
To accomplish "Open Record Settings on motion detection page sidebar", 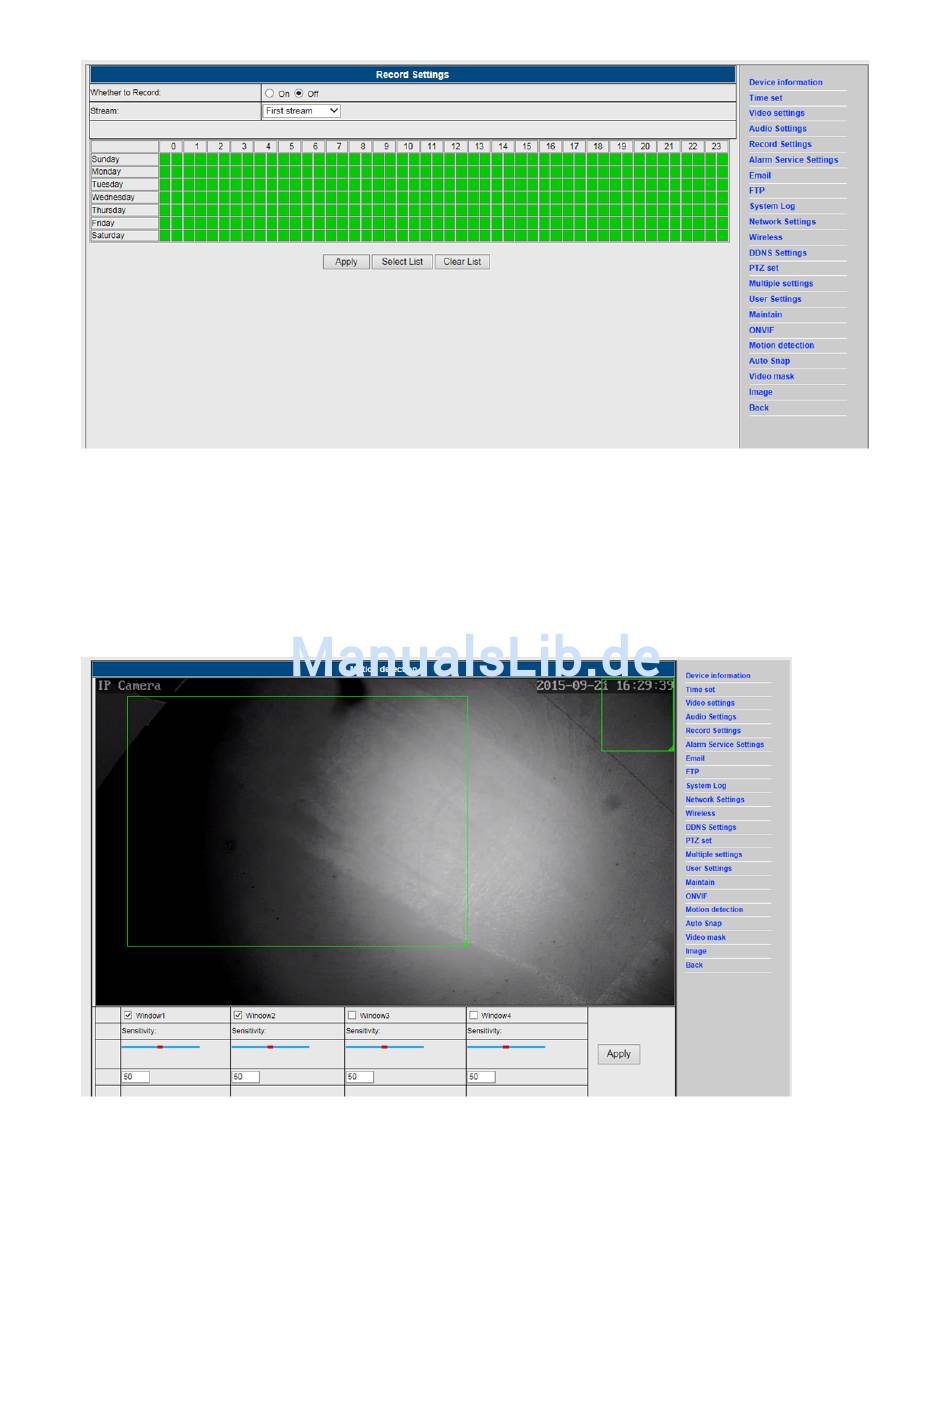I will [x=713, y=731].
